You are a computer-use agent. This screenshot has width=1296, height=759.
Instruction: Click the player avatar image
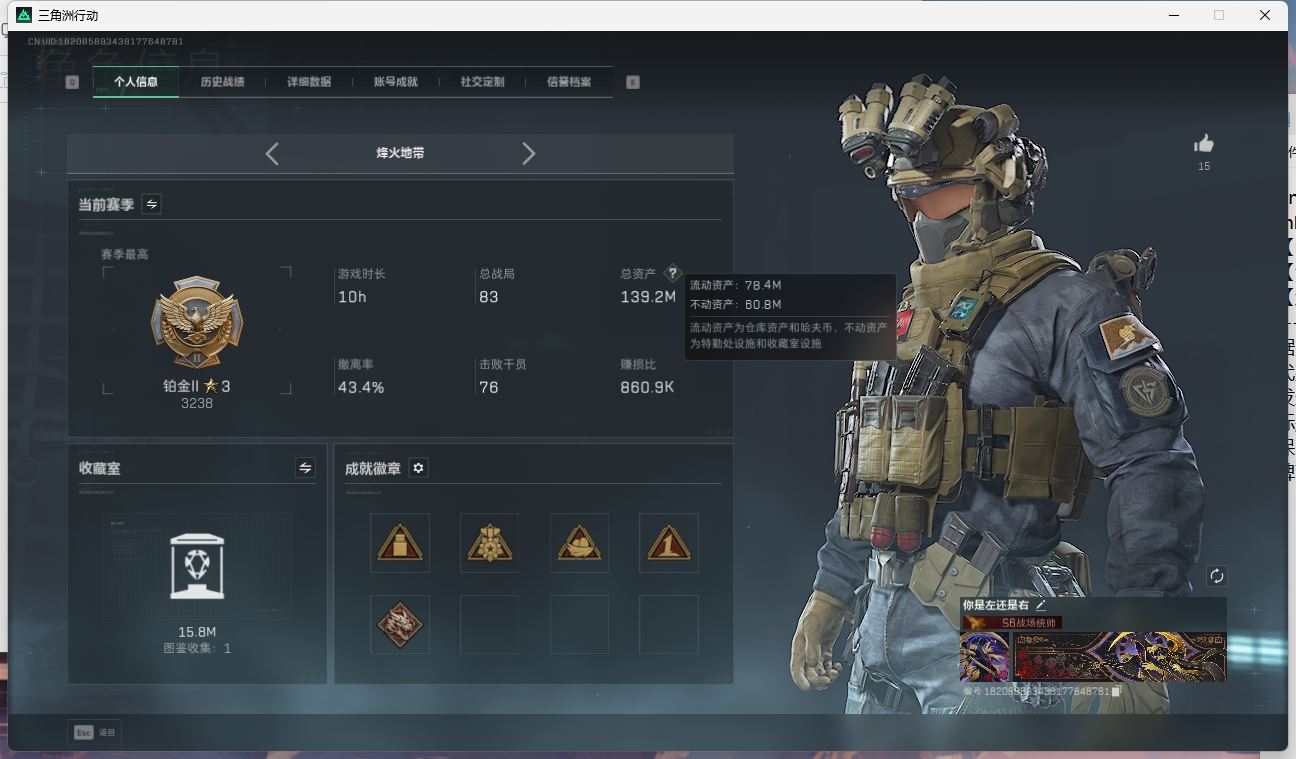(984, 657)
